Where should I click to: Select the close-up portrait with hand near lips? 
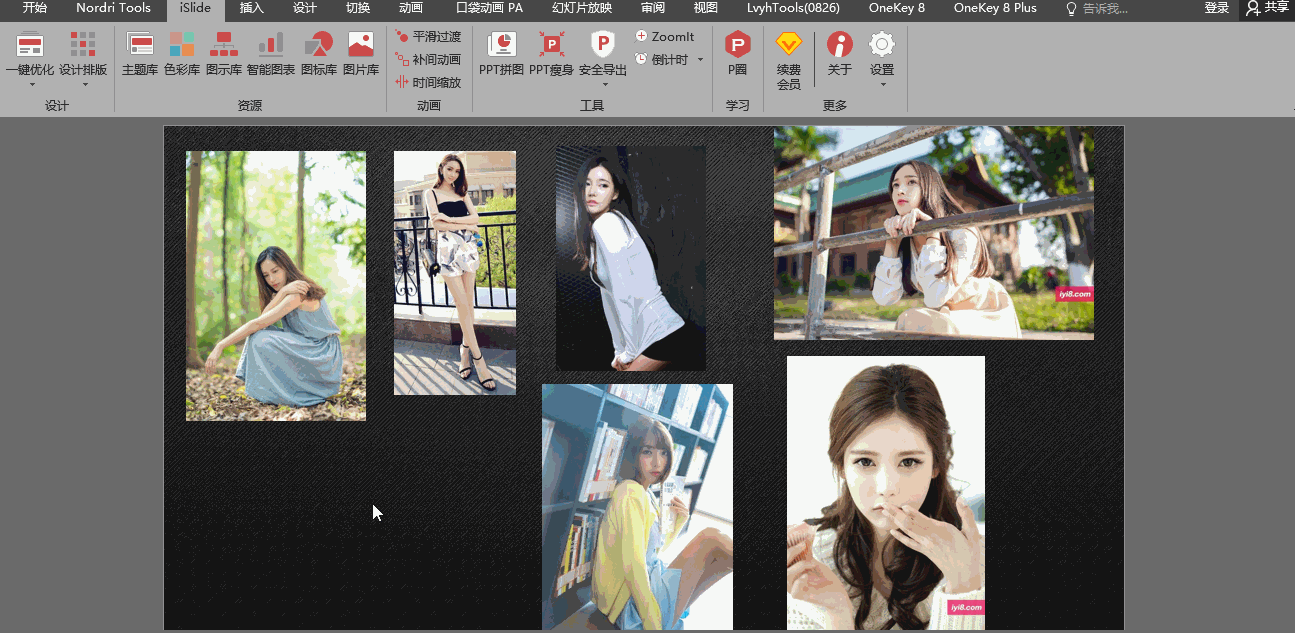(886, 493)
